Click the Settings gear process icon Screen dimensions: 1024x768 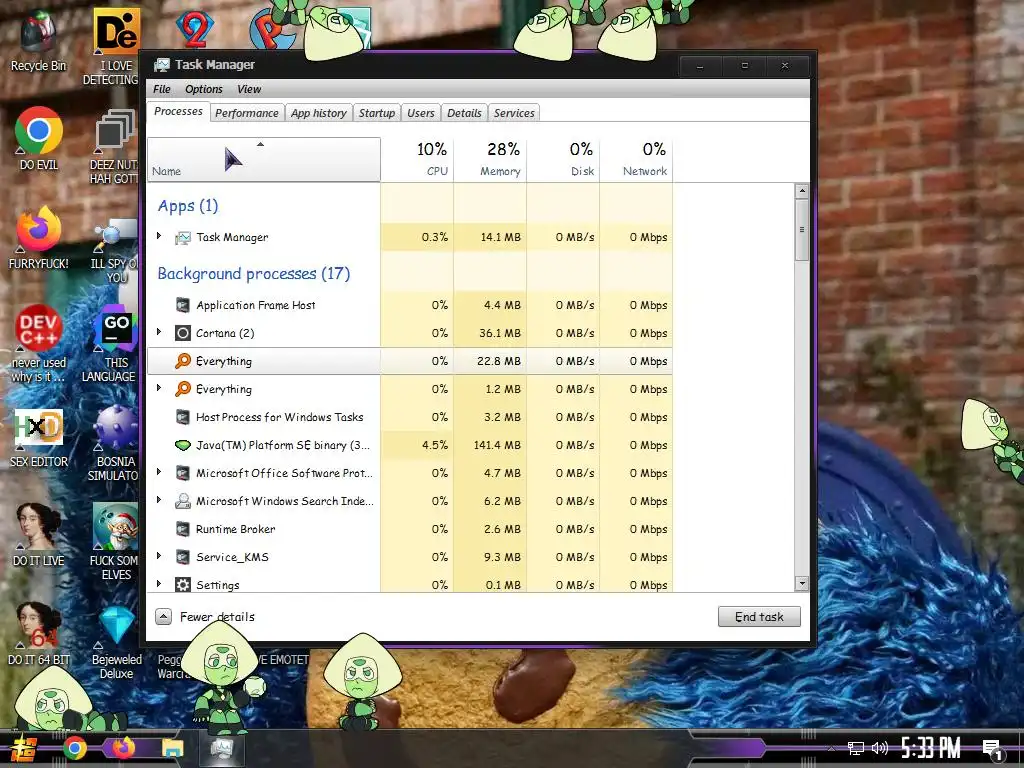coord(183,584)
